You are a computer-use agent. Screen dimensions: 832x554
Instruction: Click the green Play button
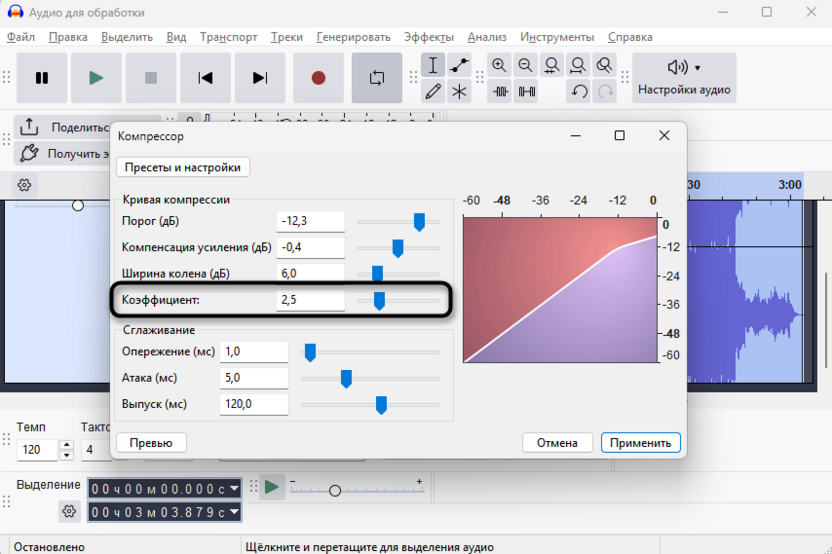point(96,78)
